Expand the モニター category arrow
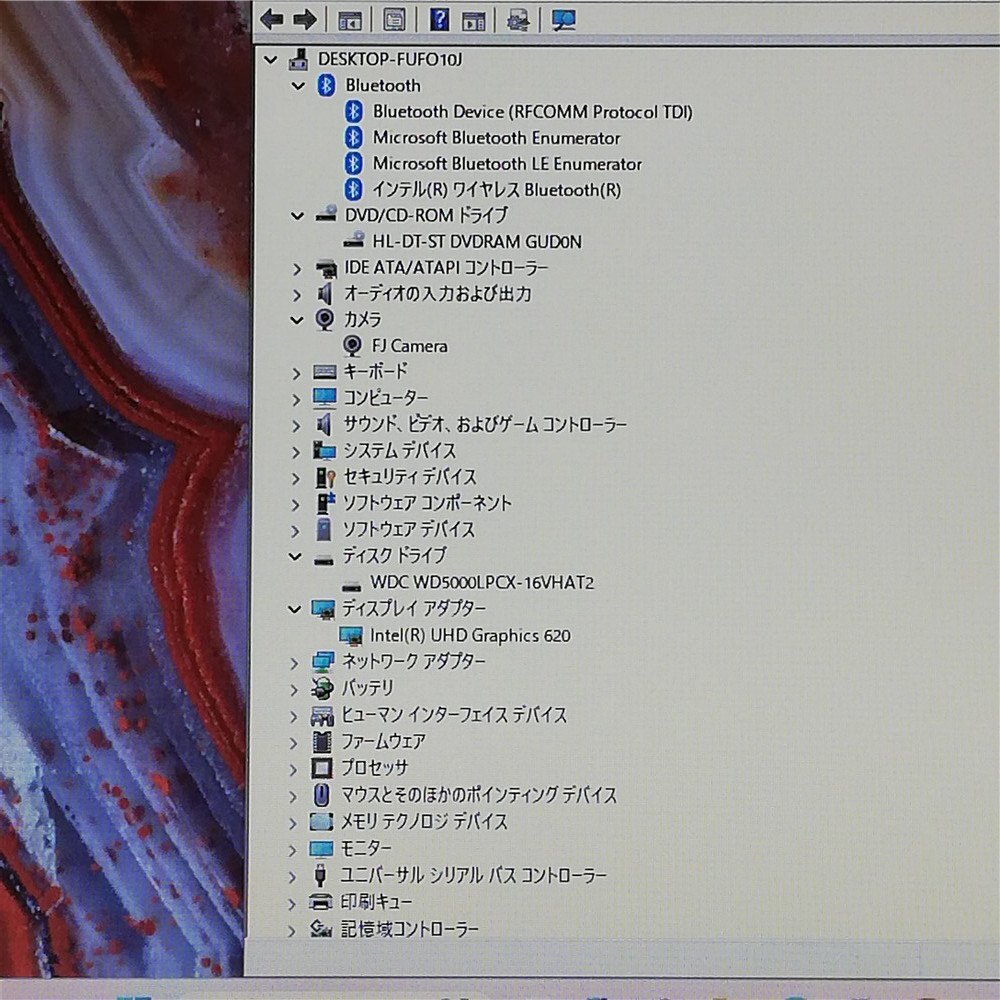 292,850
